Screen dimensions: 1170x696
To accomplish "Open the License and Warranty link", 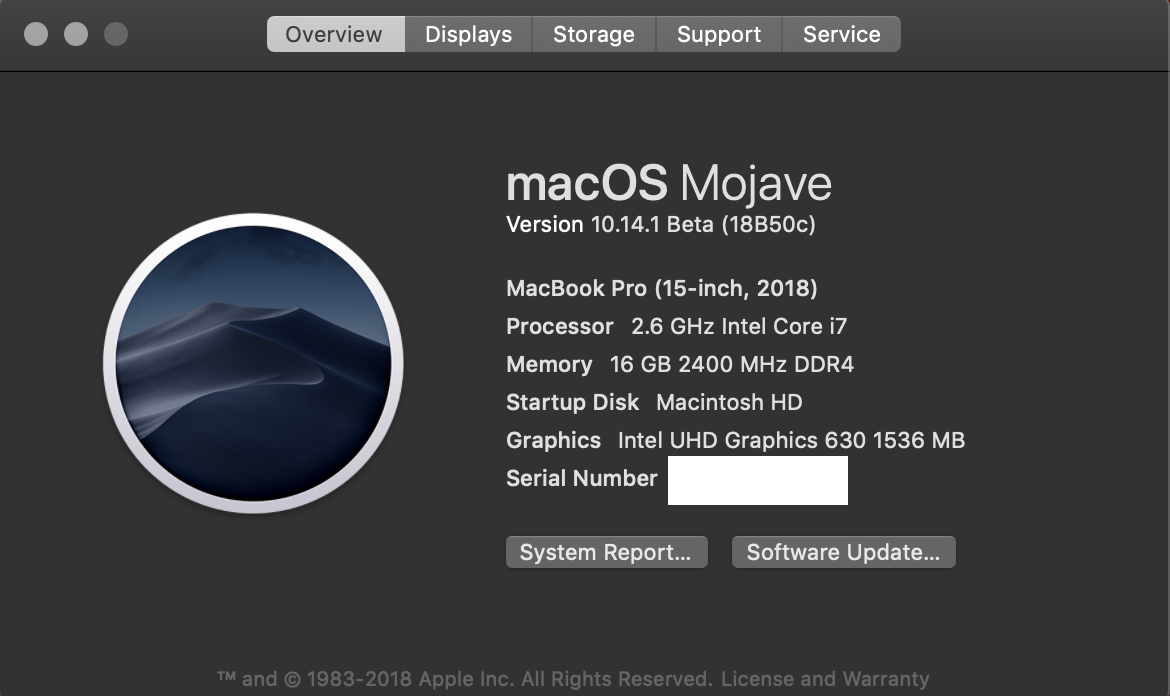I will pyautogui.click(x=825, y=679).
